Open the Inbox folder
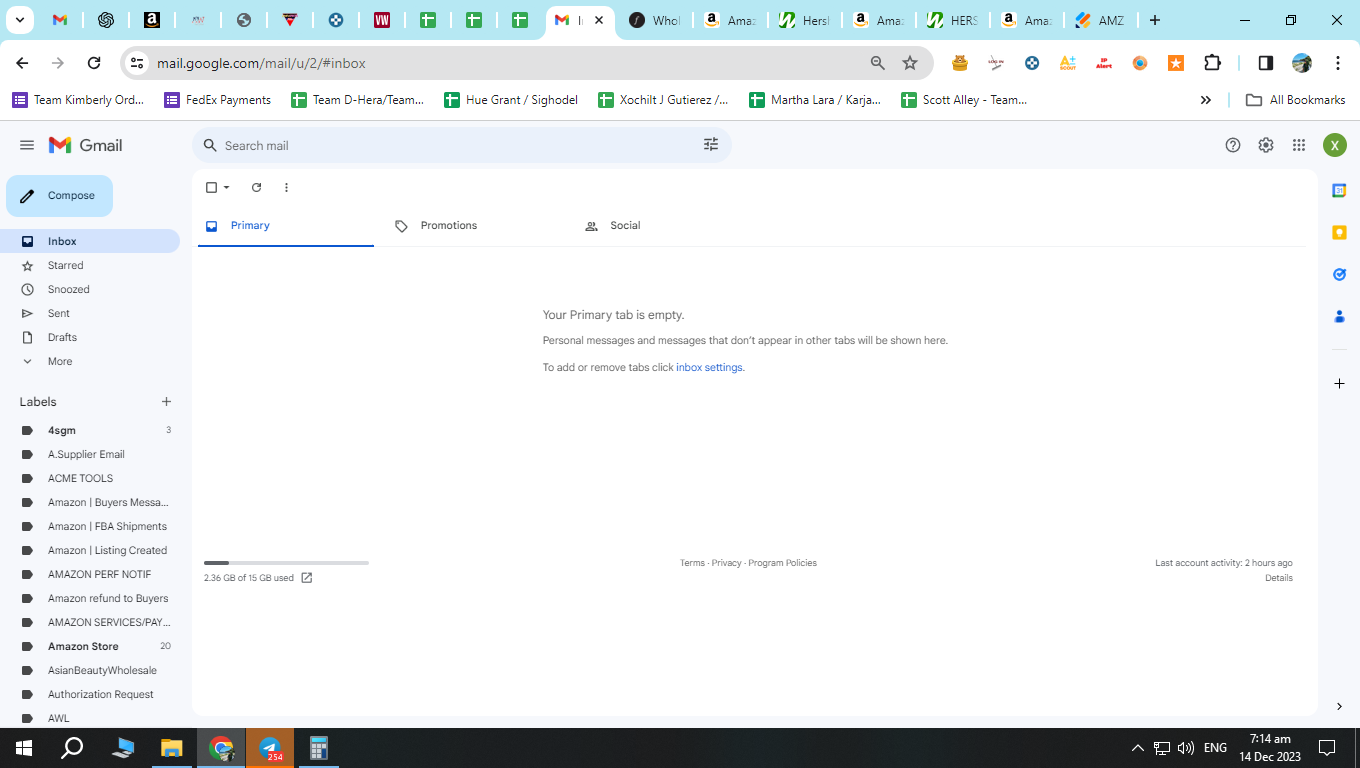The image size is (1360, 768). [90, 241]
